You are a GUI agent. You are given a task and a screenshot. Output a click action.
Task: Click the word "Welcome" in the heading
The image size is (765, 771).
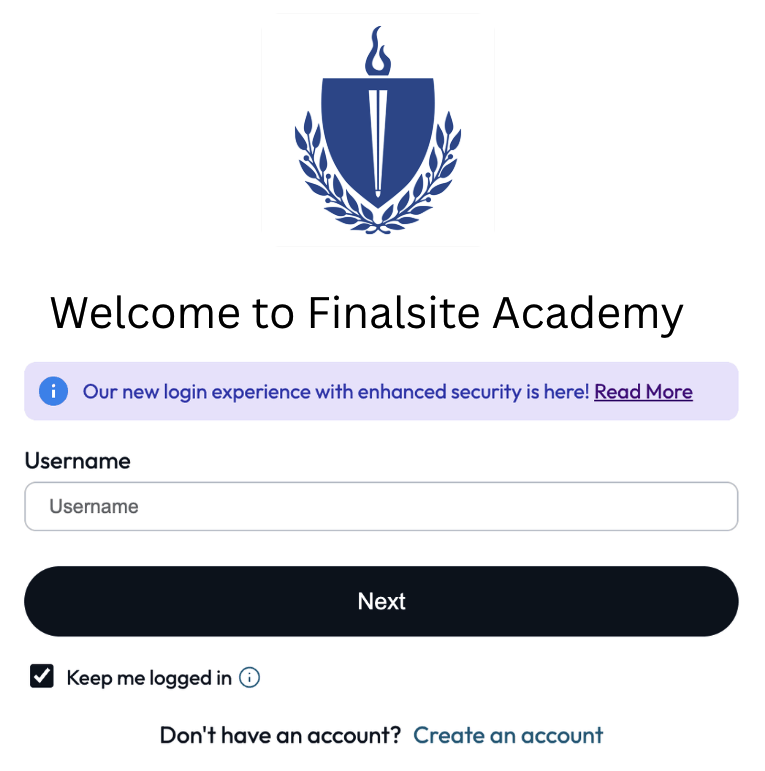tap(145, 313)
